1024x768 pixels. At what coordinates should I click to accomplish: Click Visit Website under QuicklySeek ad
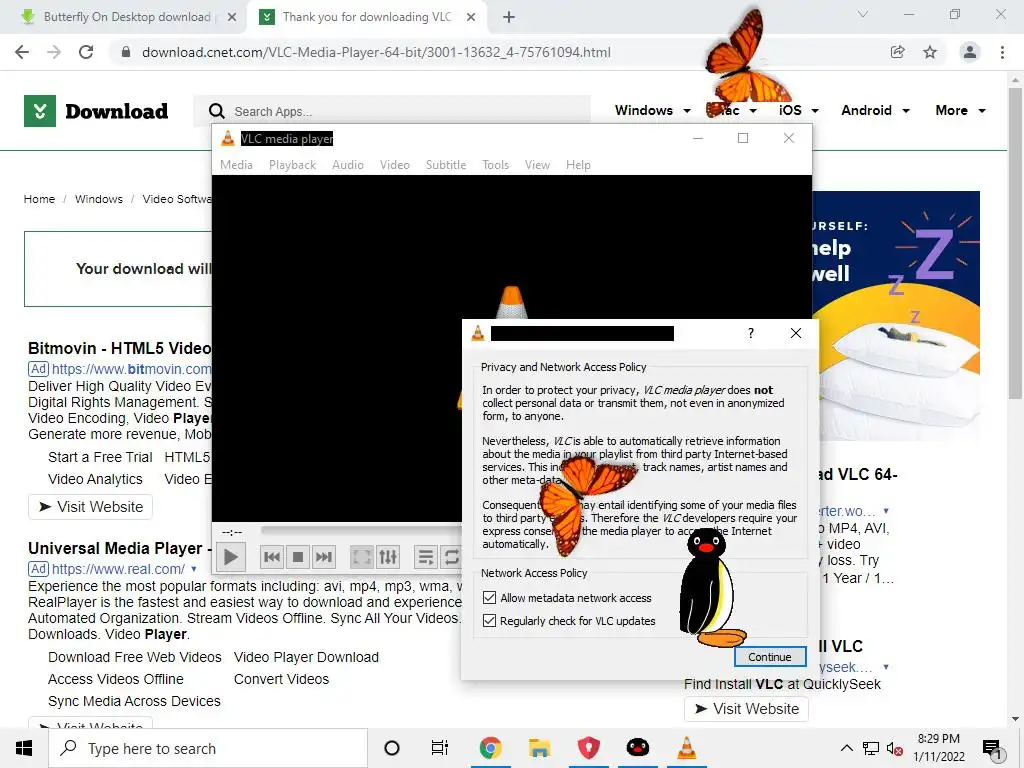point(746,709)
